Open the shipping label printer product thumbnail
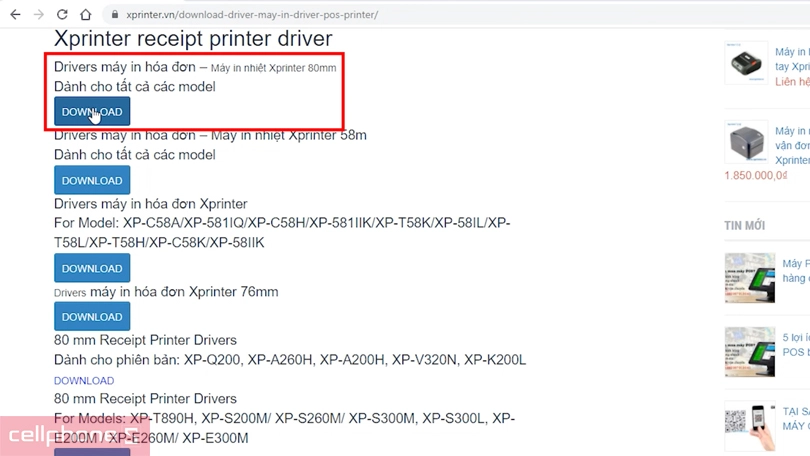 coord(746,142)
